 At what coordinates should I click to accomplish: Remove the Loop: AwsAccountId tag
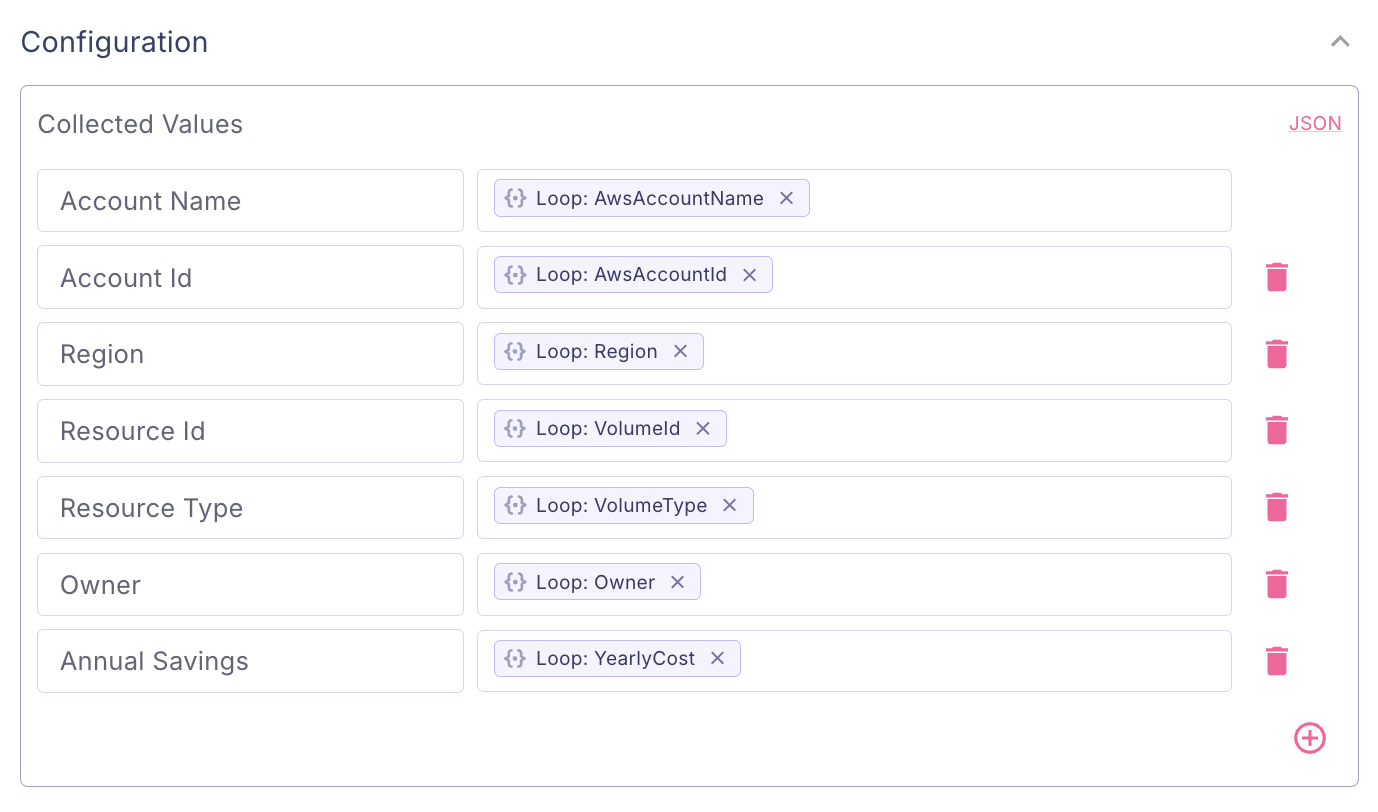pyautogui.click(x=749, y=275)
